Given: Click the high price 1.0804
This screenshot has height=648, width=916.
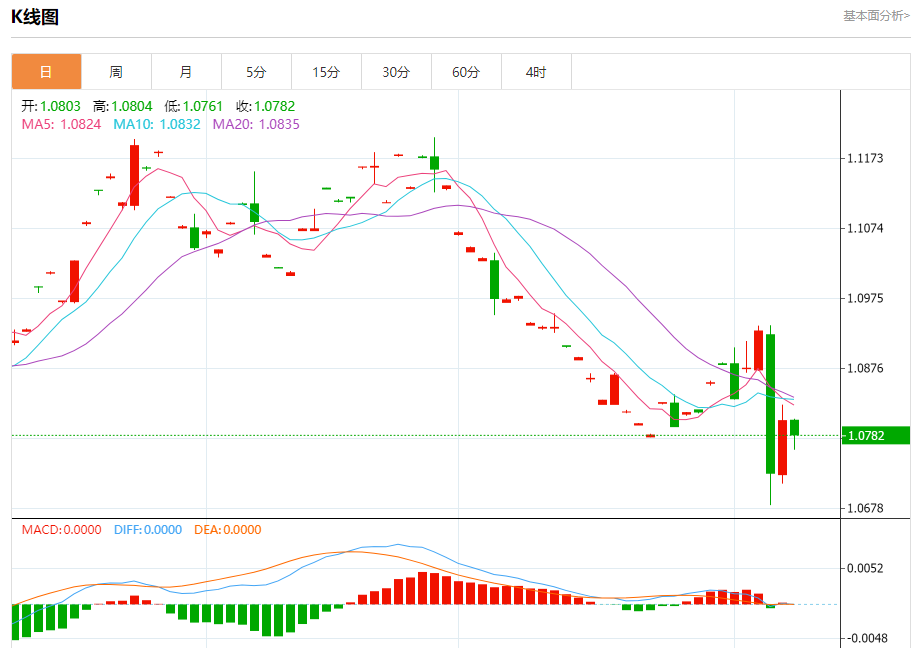Looking at the screenshot, I should click(x=132, y=106).
